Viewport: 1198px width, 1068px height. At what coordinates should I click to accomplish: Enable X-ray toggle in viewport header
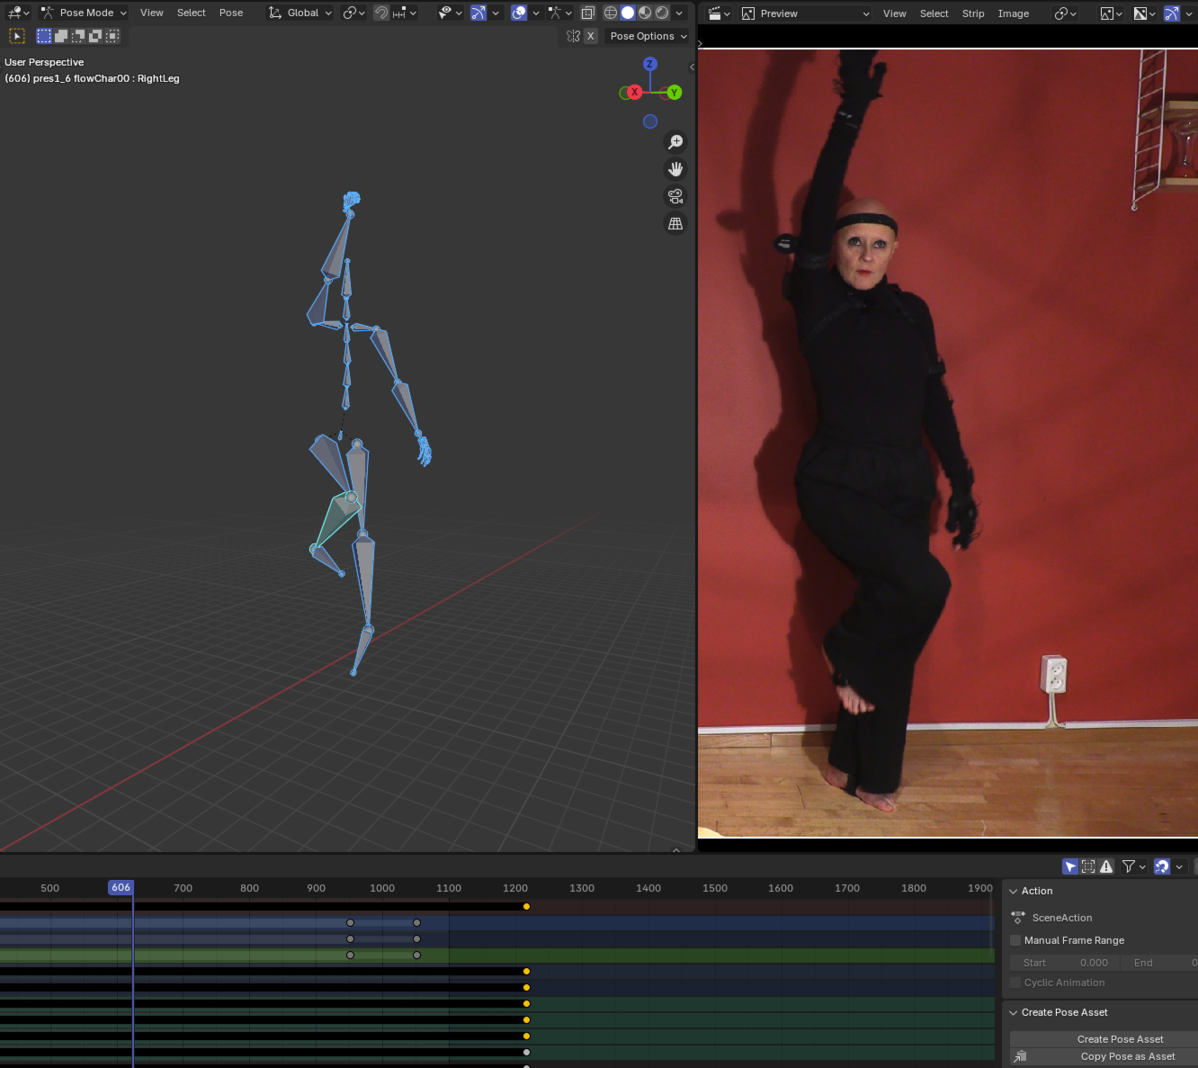tap(588, 13)
